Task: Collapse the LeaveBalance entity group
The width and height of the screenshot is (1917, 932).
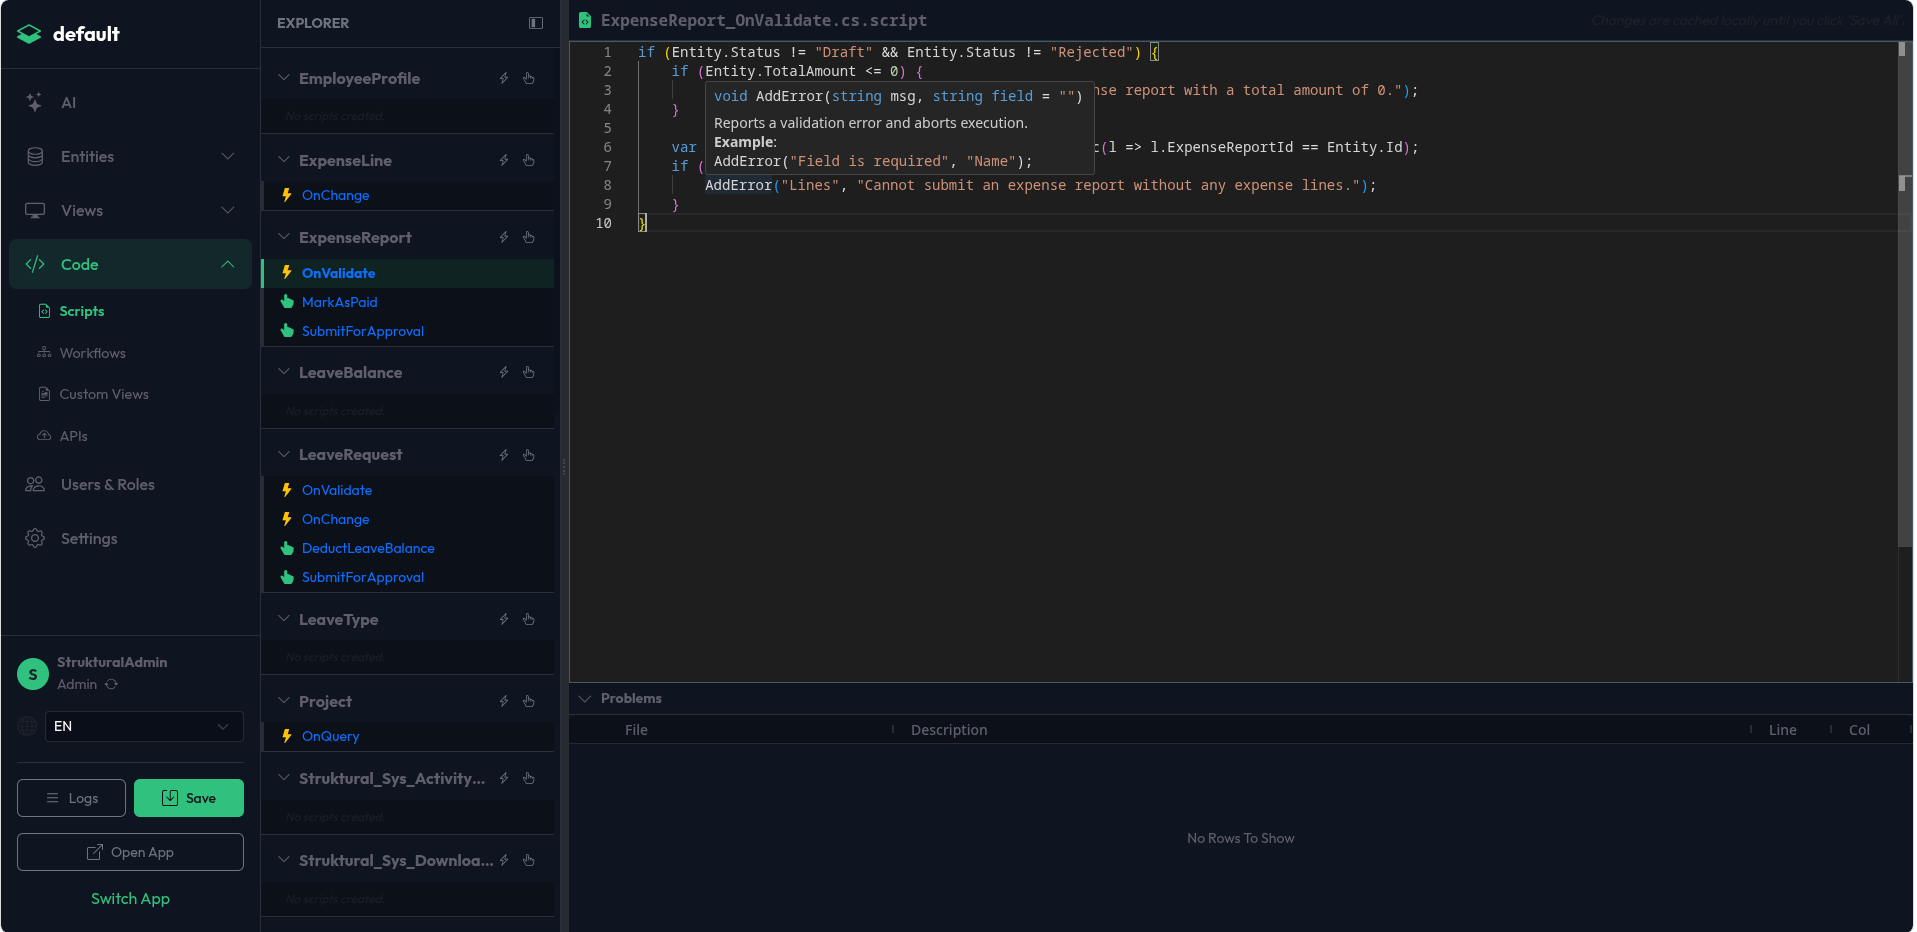Action: click(284, 372)
